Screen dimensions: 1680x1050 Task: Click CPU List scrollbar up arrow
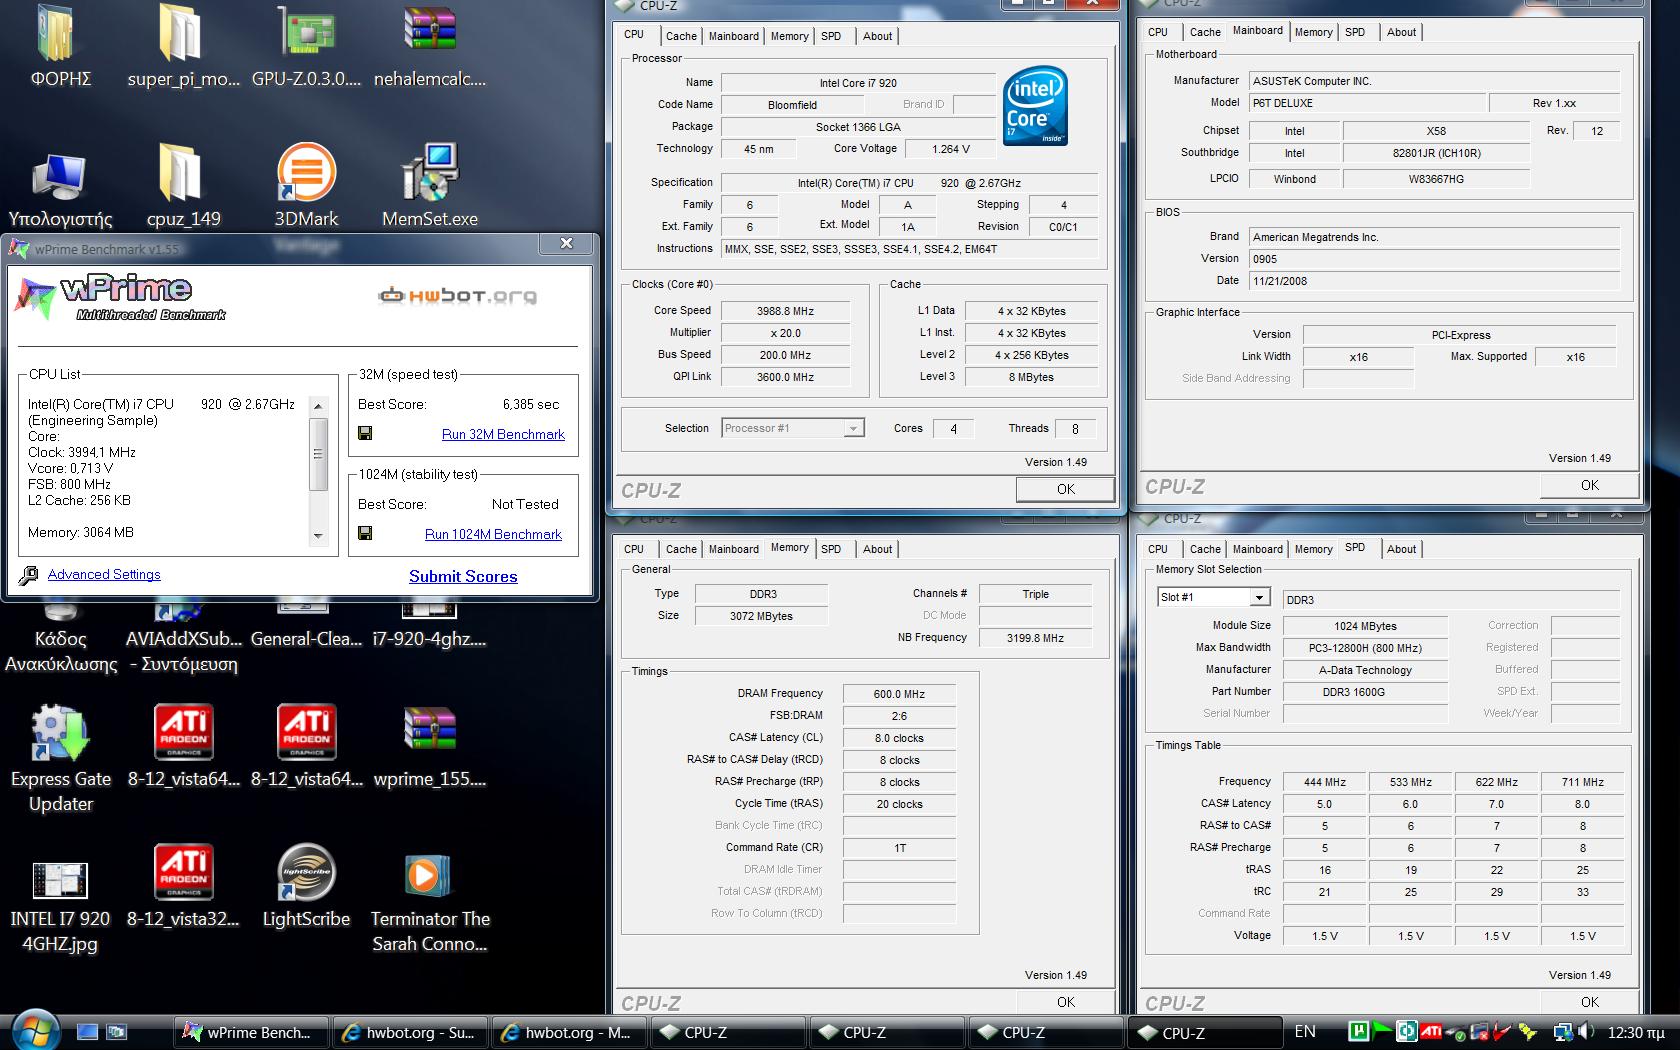pyautogui.click(x=318, y=405)
